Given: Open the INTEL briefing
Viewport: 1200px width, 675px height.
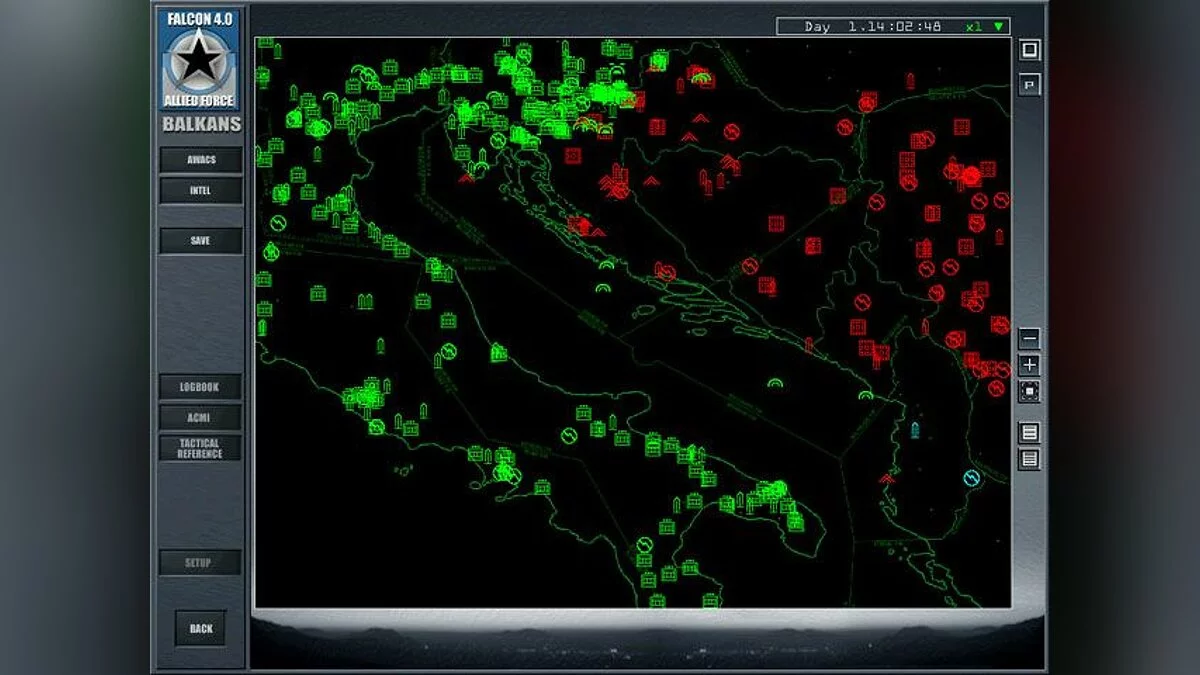Looking at the screenshot, I should (201, 191).
